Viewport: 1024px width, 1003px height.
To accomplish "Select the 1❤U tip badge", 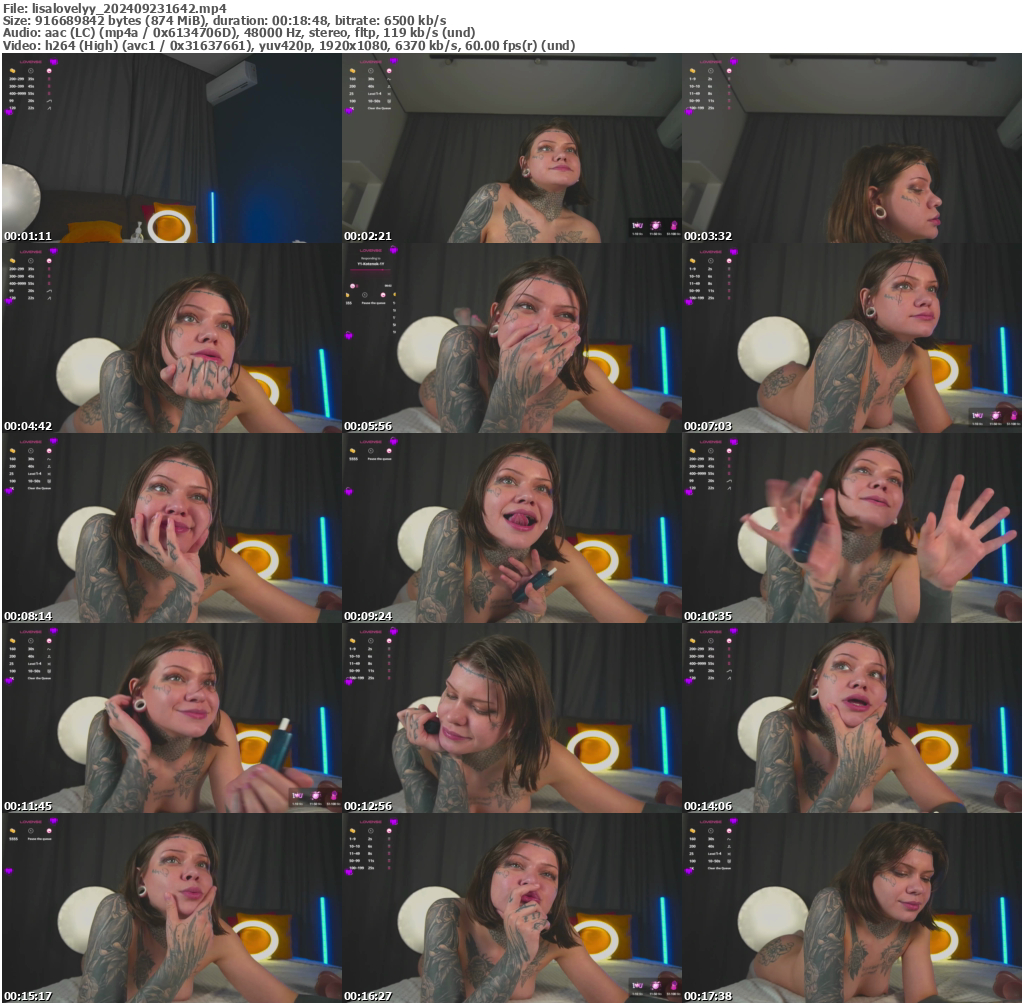I will 638,225.
